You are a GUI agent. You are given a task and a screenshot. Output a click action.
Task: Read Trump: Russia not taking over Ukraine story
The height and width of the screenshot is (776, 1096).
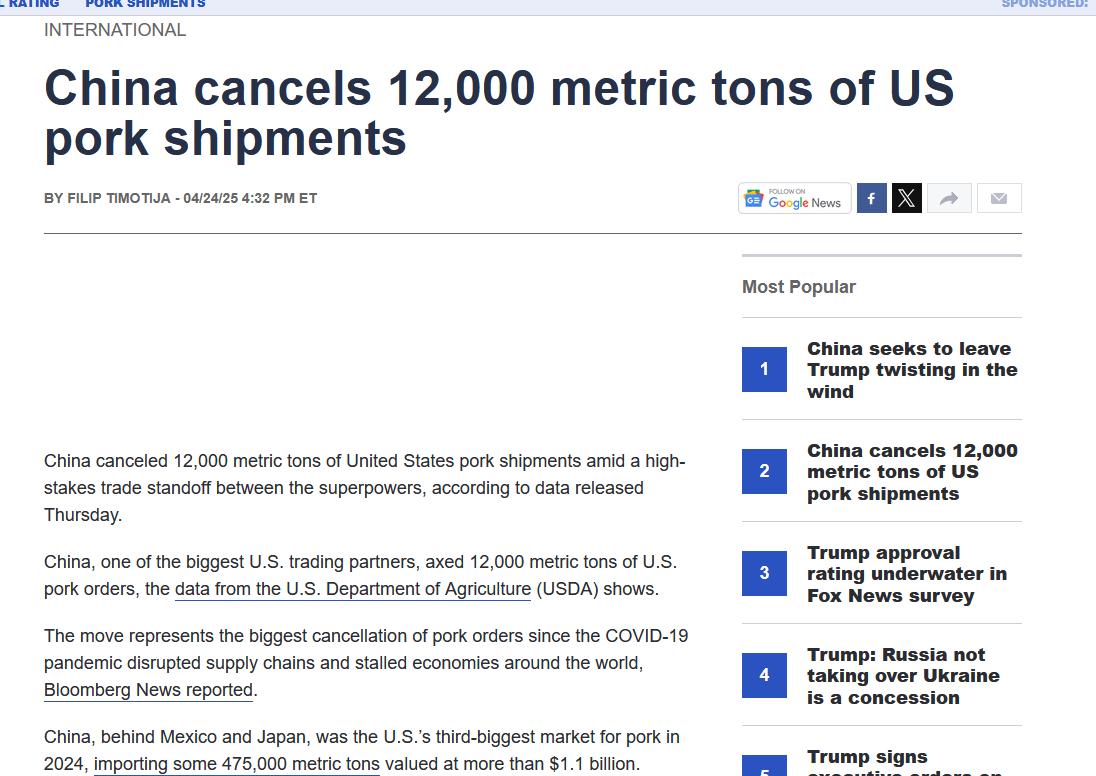903,676
